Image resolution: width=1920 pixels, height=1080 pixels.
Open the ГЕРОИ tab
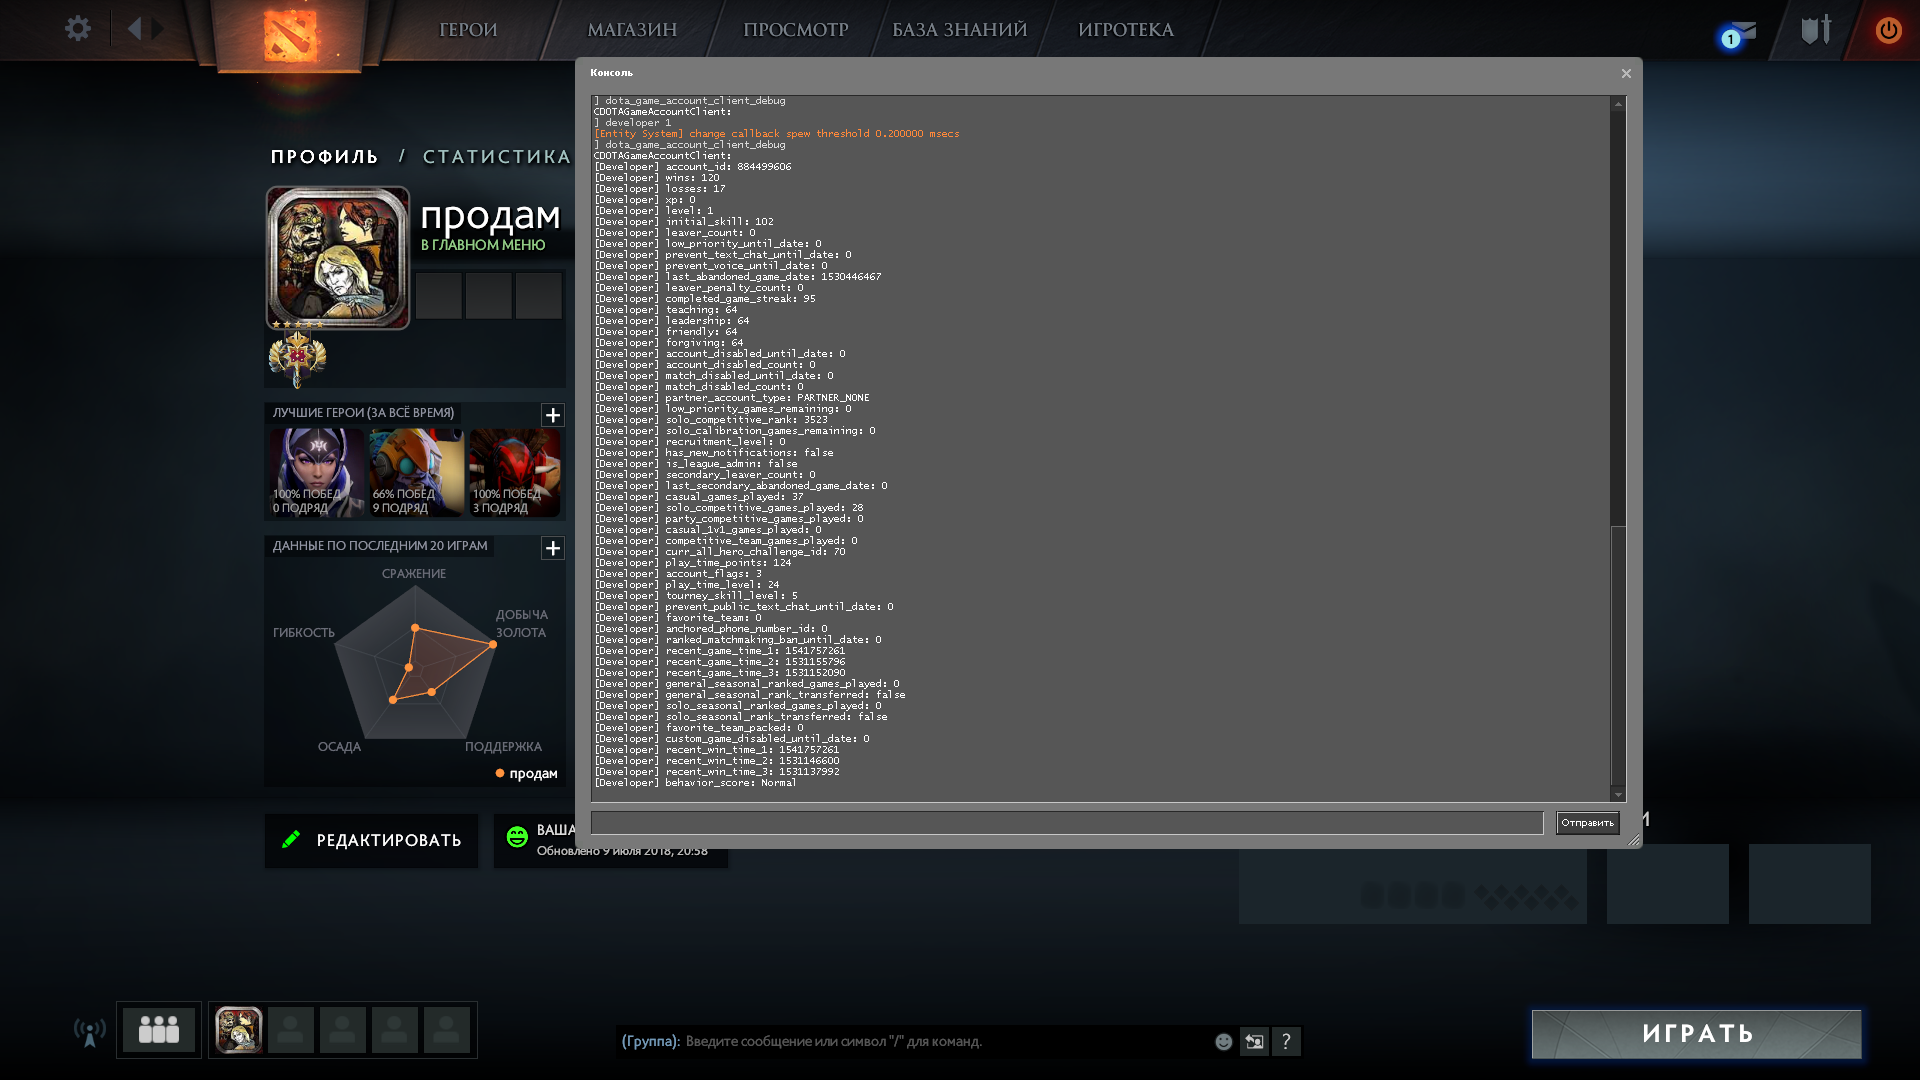pos(468,30)
